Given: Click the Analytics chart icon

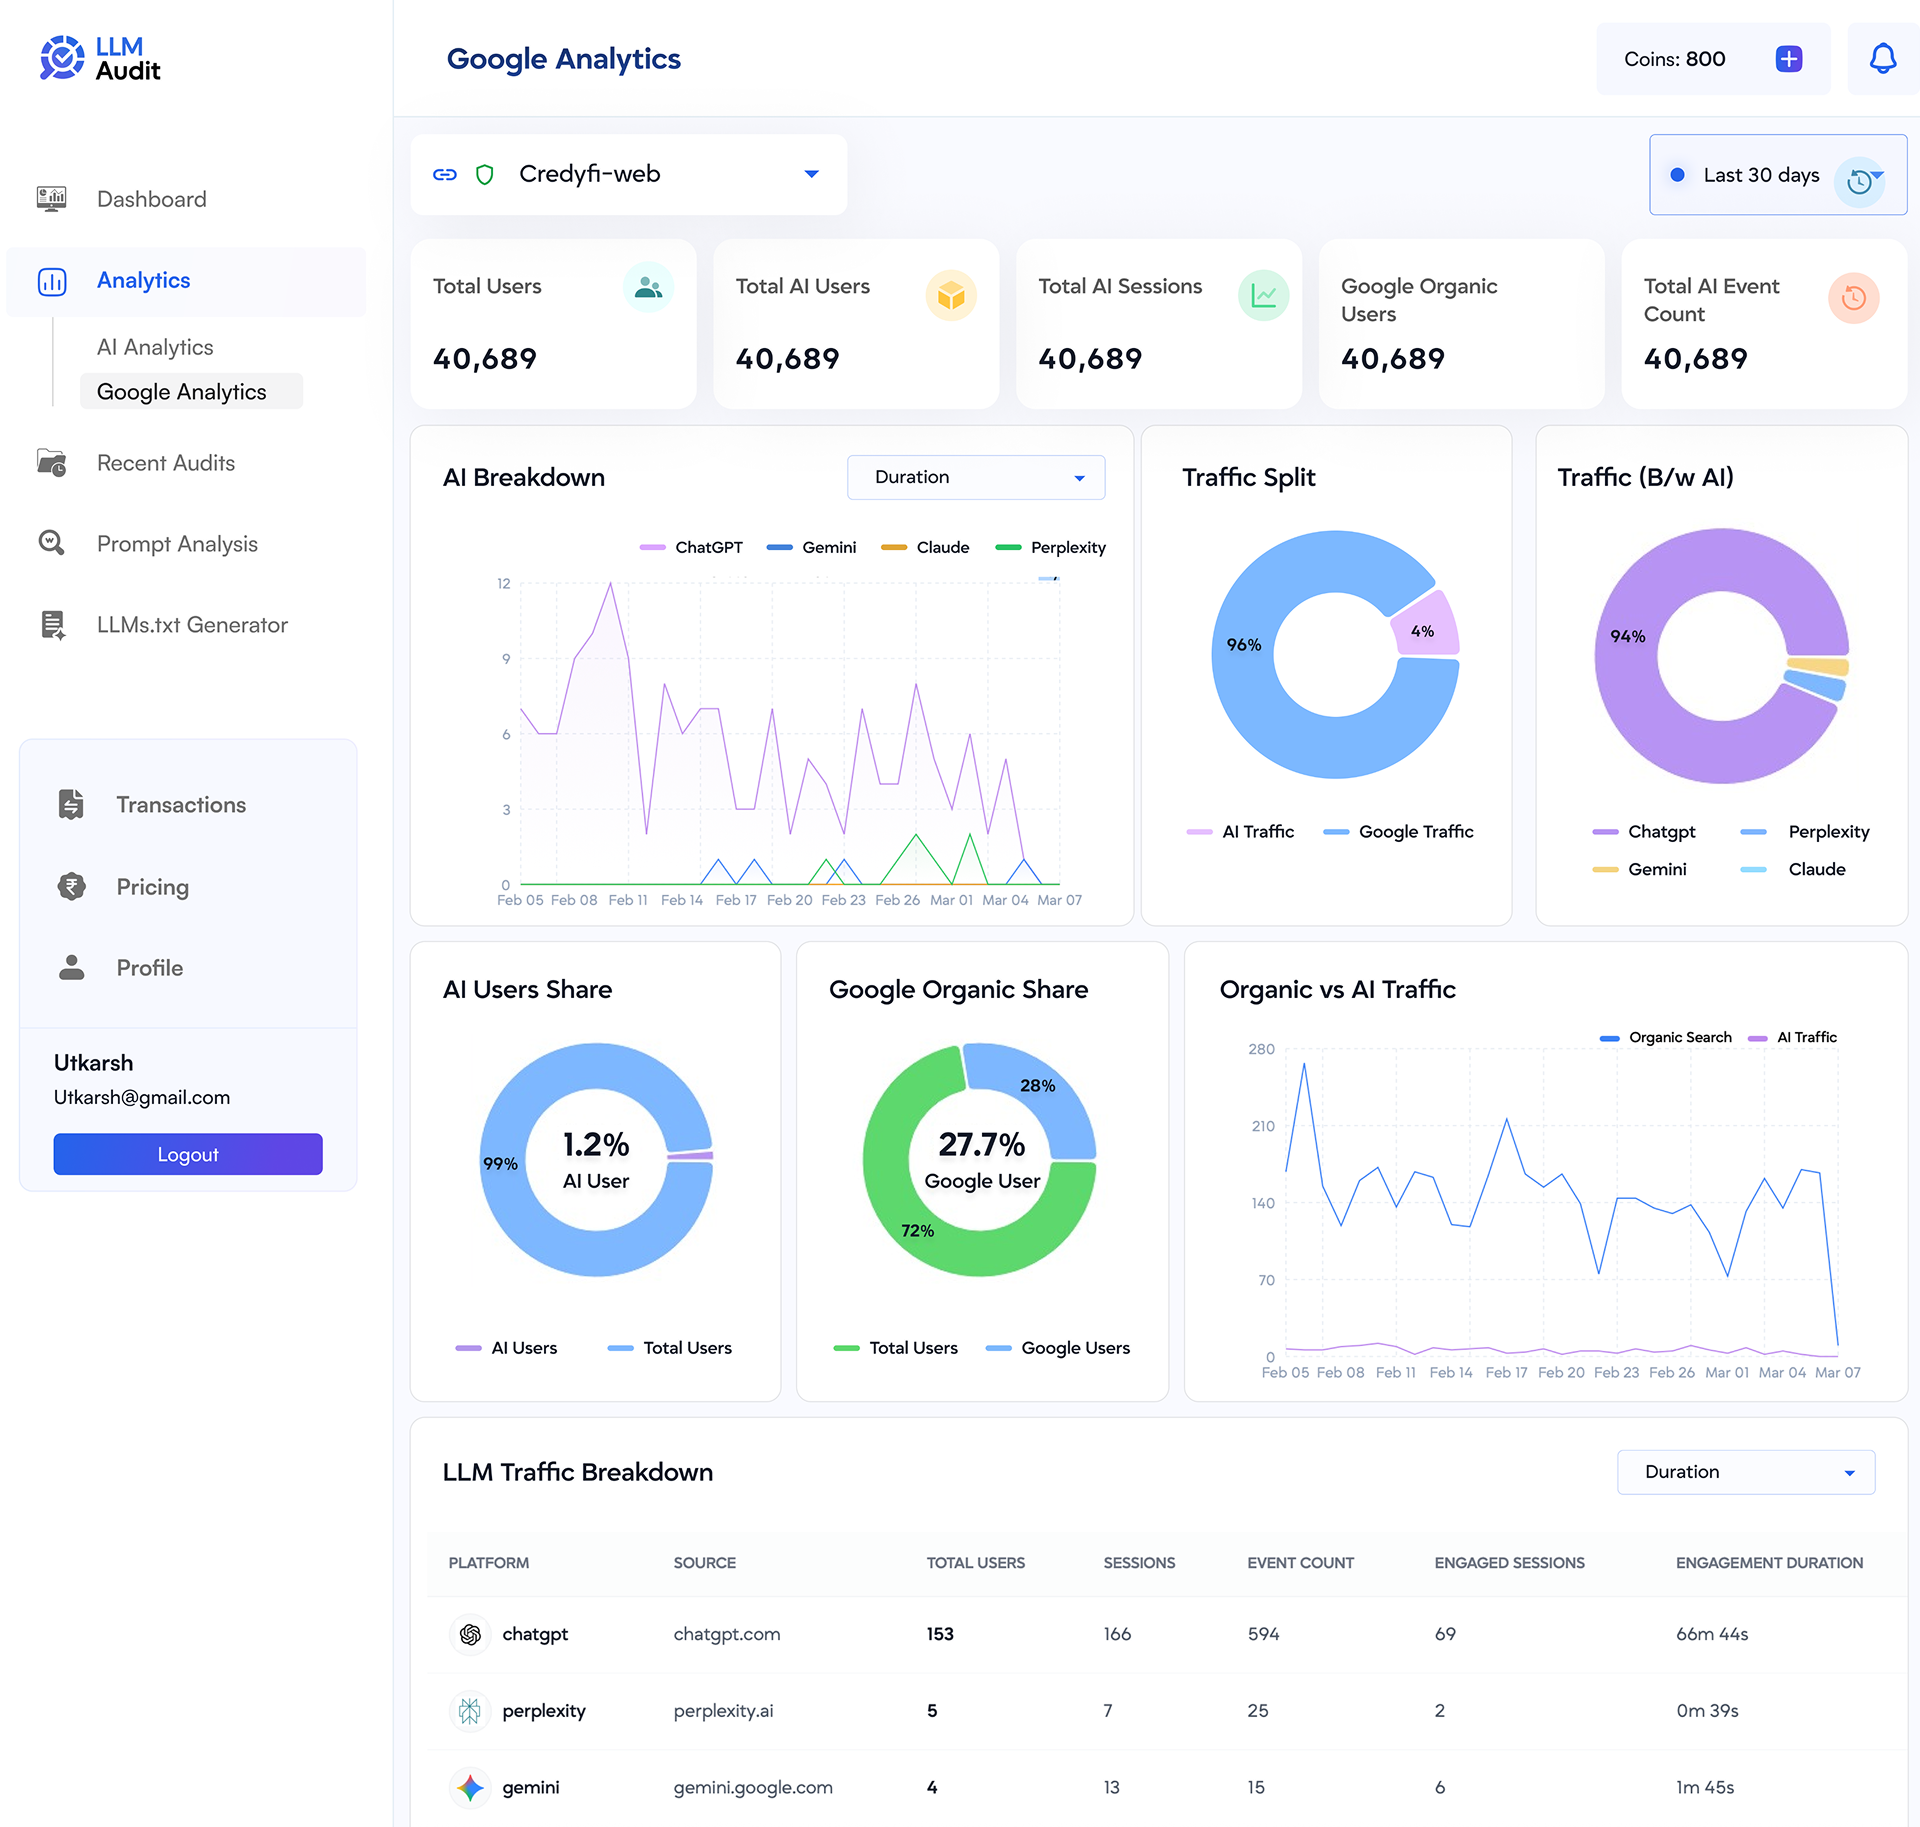Looking at the screenshot, I should (x=52, y=281).
